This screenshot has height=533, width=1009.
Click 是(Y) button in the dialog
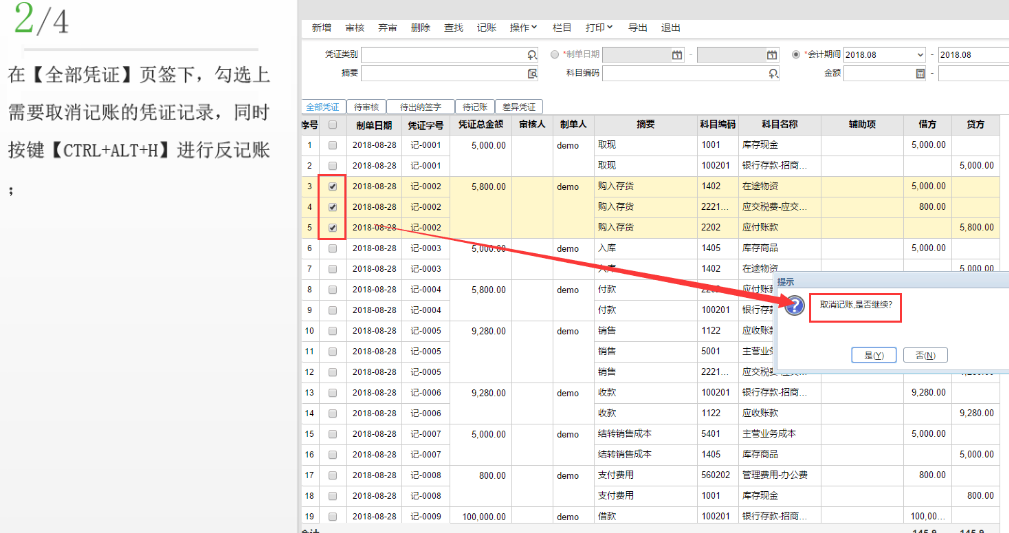(x=874, y=355)
